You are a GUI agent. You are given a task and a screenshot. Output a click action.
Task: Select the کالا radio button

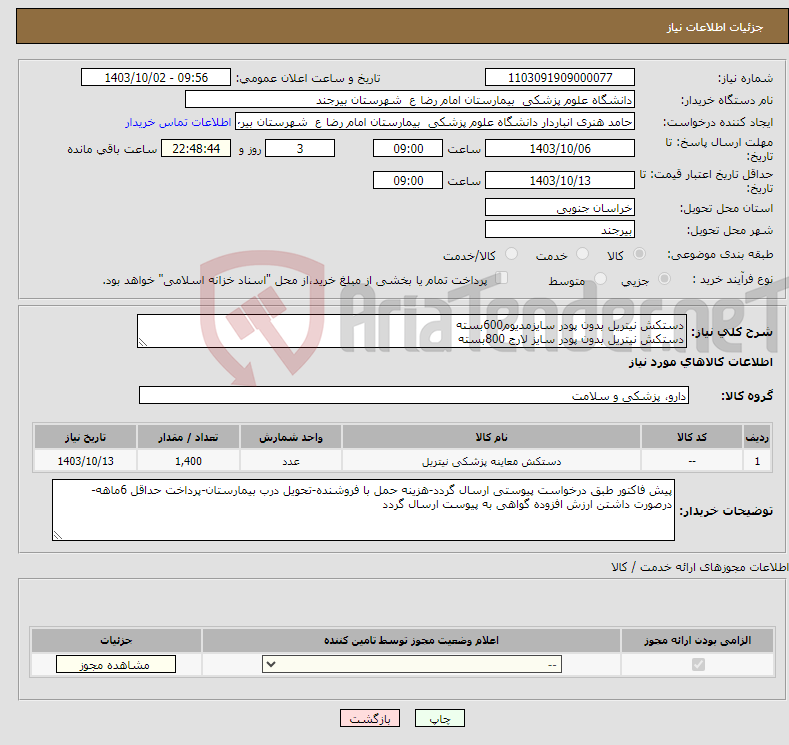639,254
